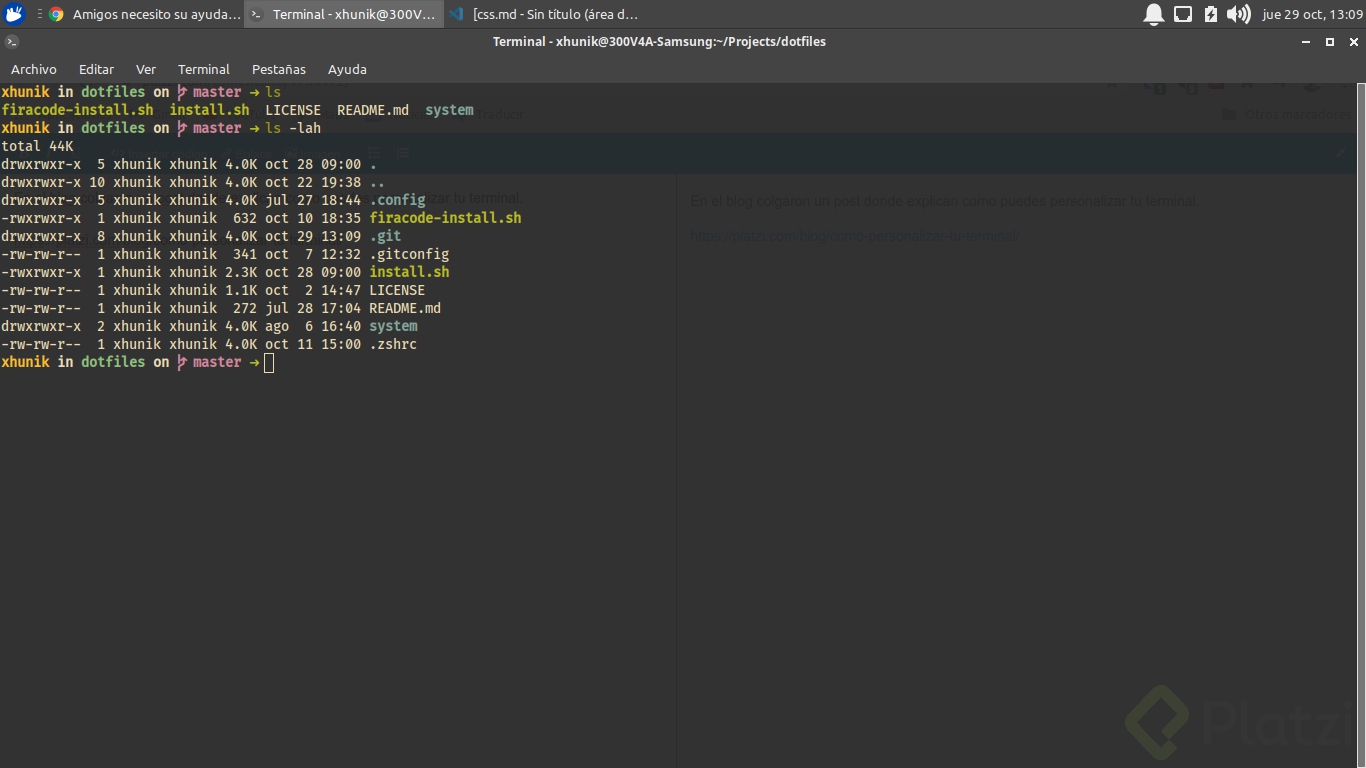Switch to the 'Amigos necesito su ayuda' Chrome window
This screenshot has width=1366, height=768.
coord(144,14)
